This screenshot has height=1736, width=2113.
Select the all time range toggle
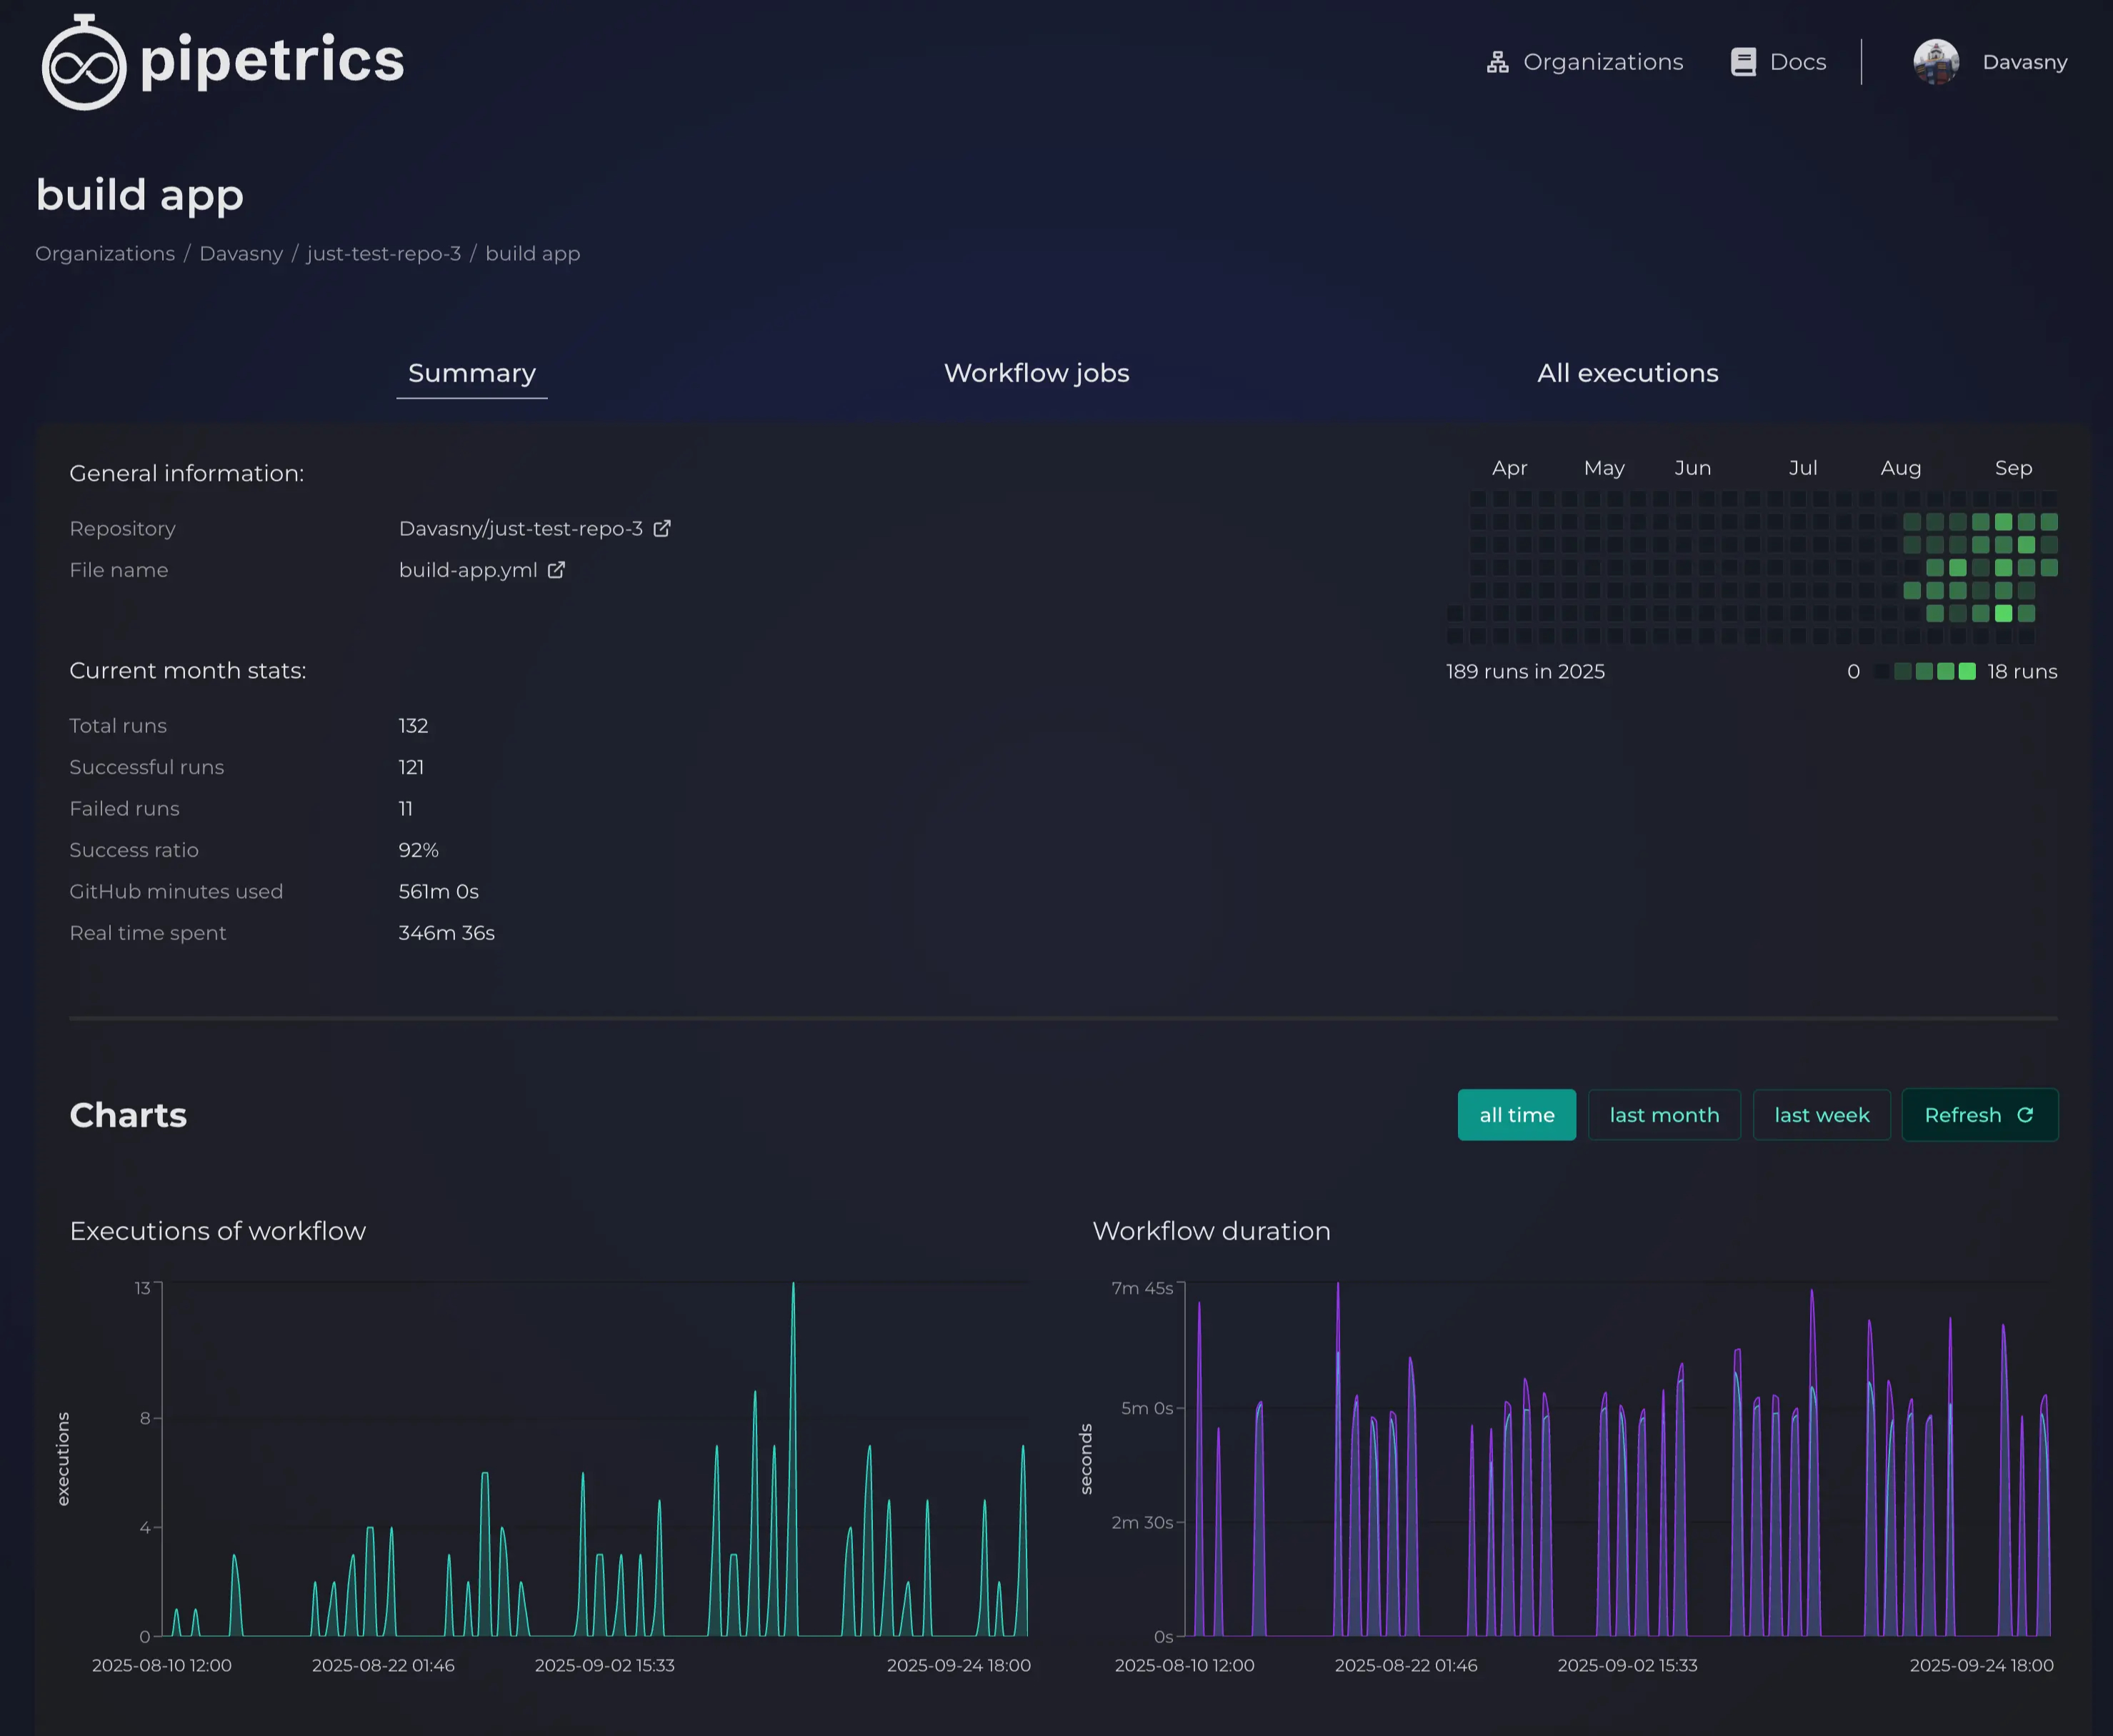pos(1516,1114)
